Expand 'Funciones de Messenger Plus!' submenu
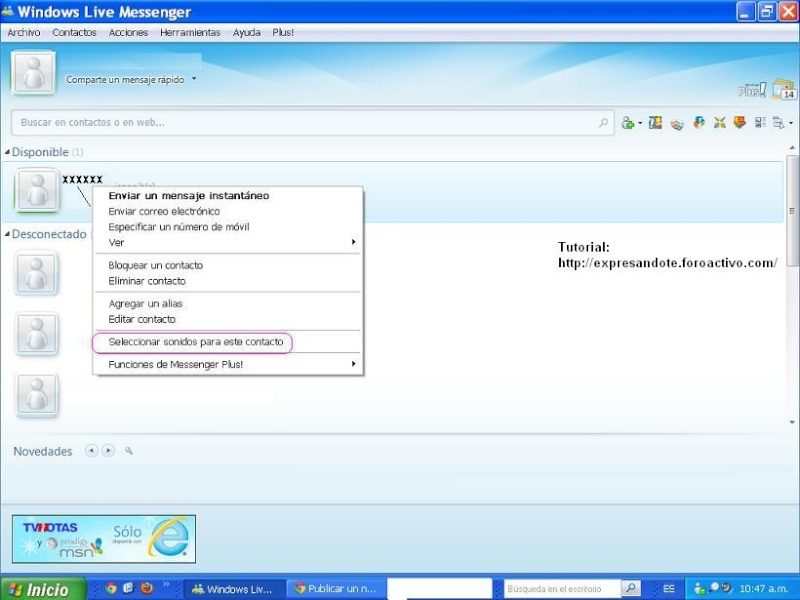Screen dimensions: 800x600 228,364
